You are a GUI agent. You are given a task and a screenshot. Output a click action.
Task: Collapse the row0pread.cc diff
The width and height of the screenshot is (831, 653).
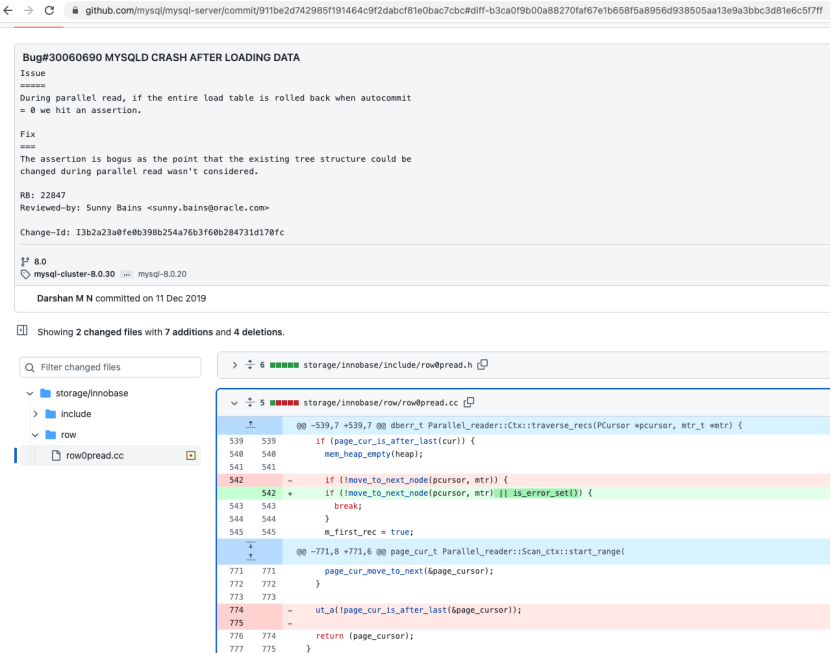coord(234,402)
